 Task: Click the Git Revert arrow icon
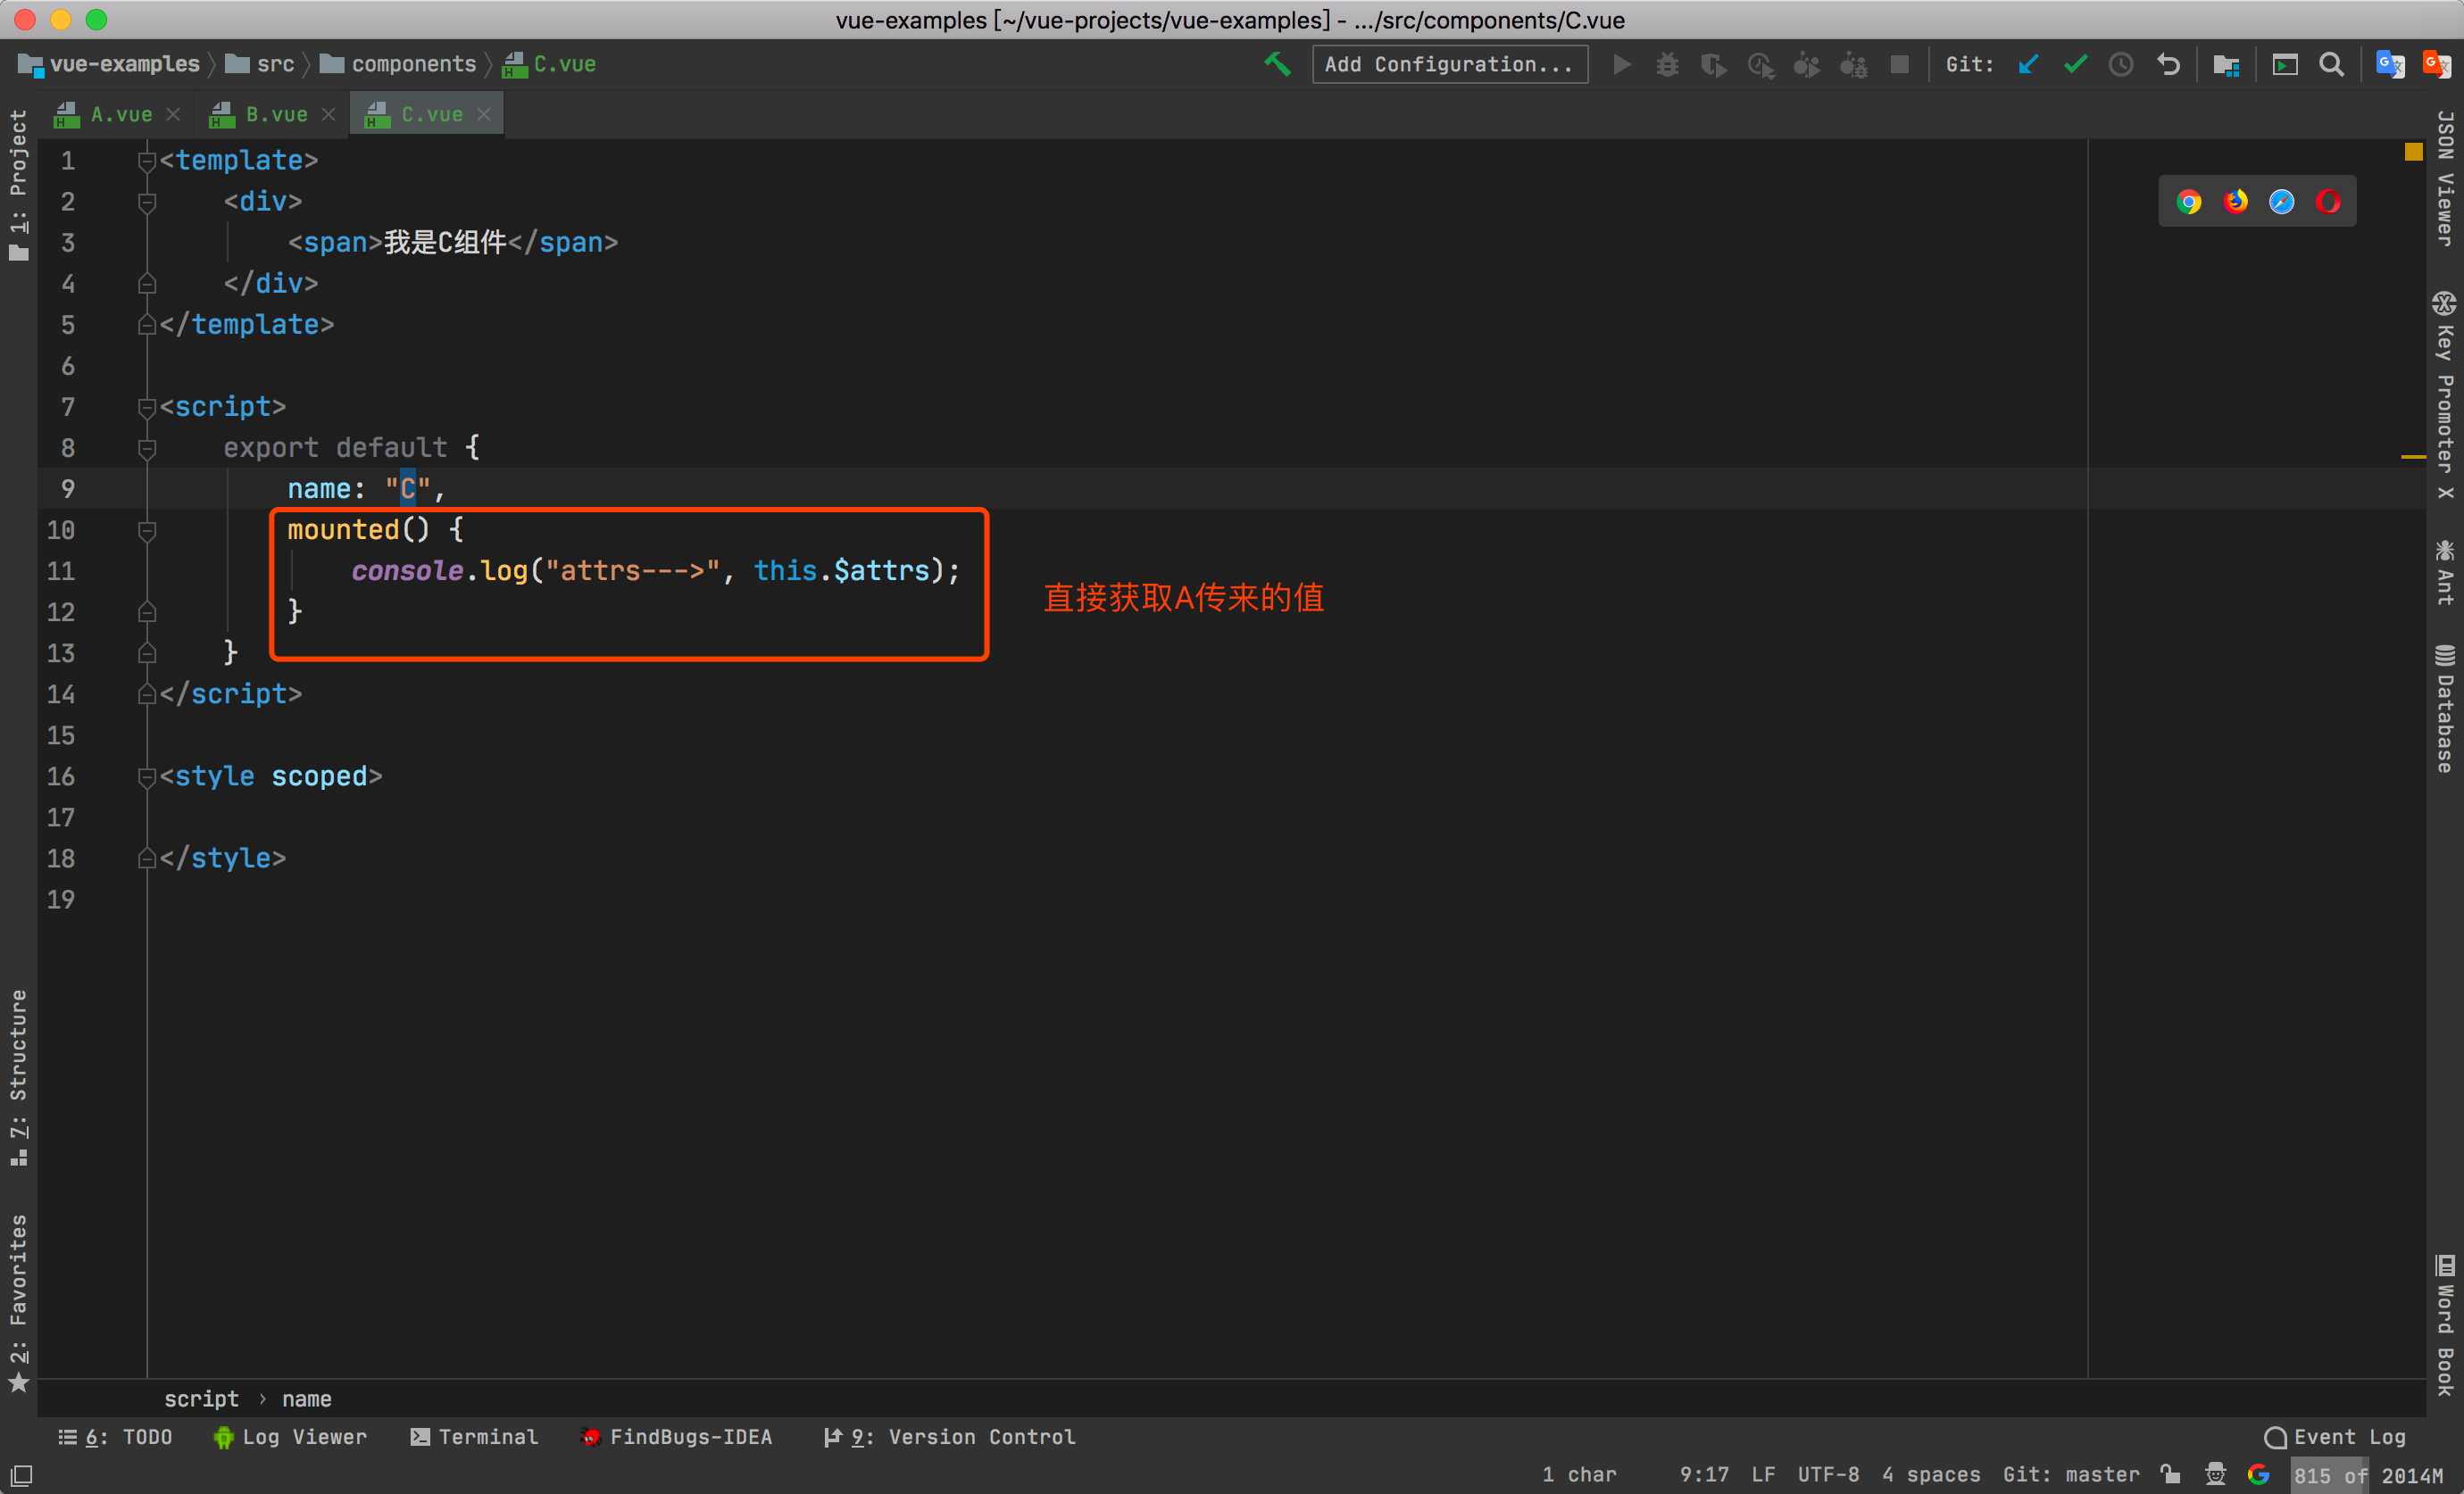pyautogui.click(x=2168, y=65)
